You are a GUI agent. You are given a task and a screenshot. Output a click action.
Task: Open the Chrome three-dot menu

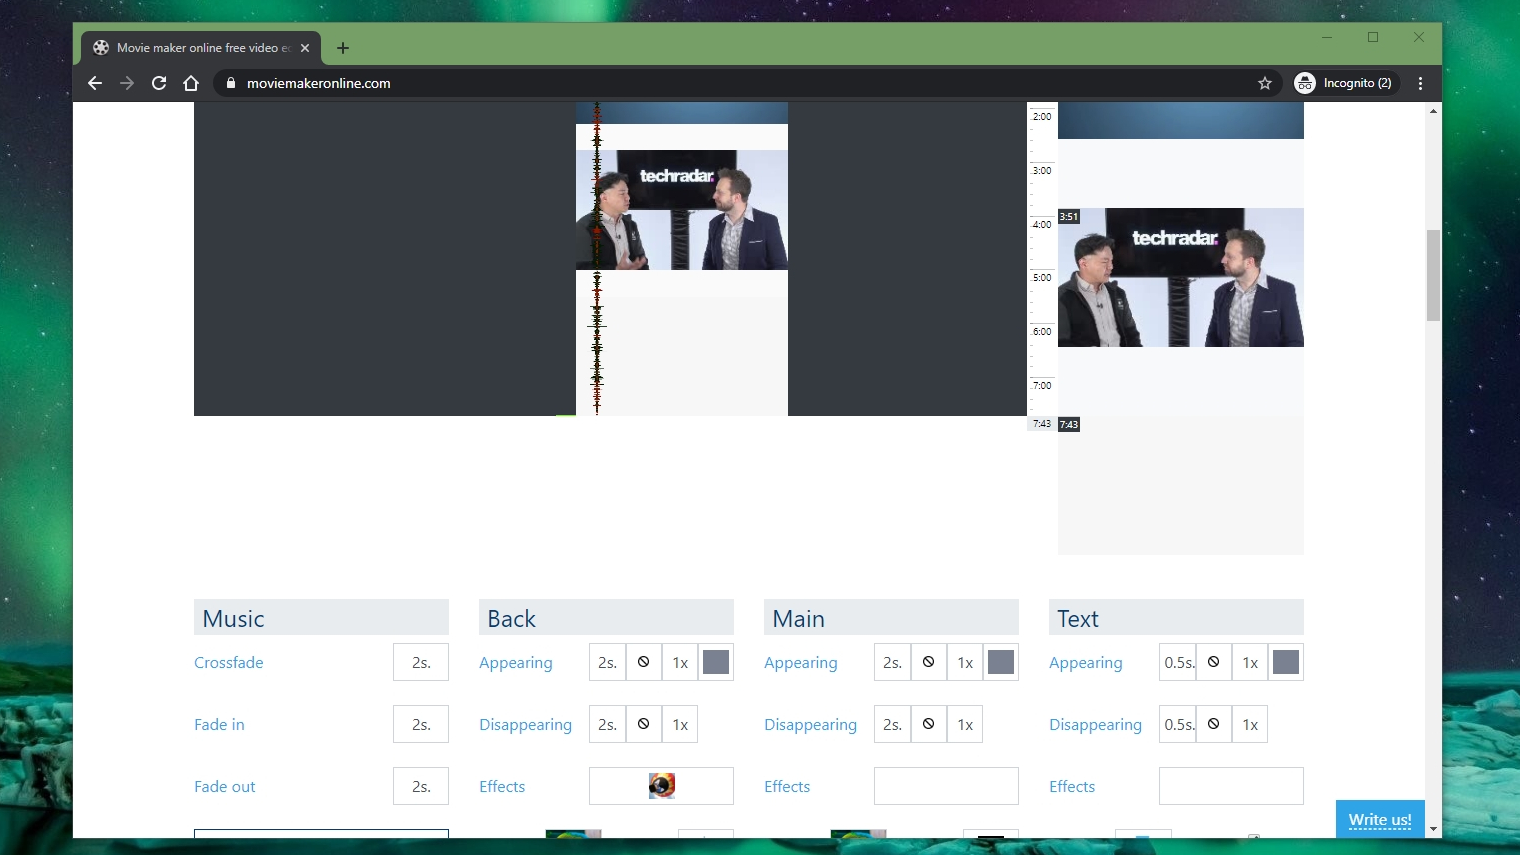(1420, 83)
